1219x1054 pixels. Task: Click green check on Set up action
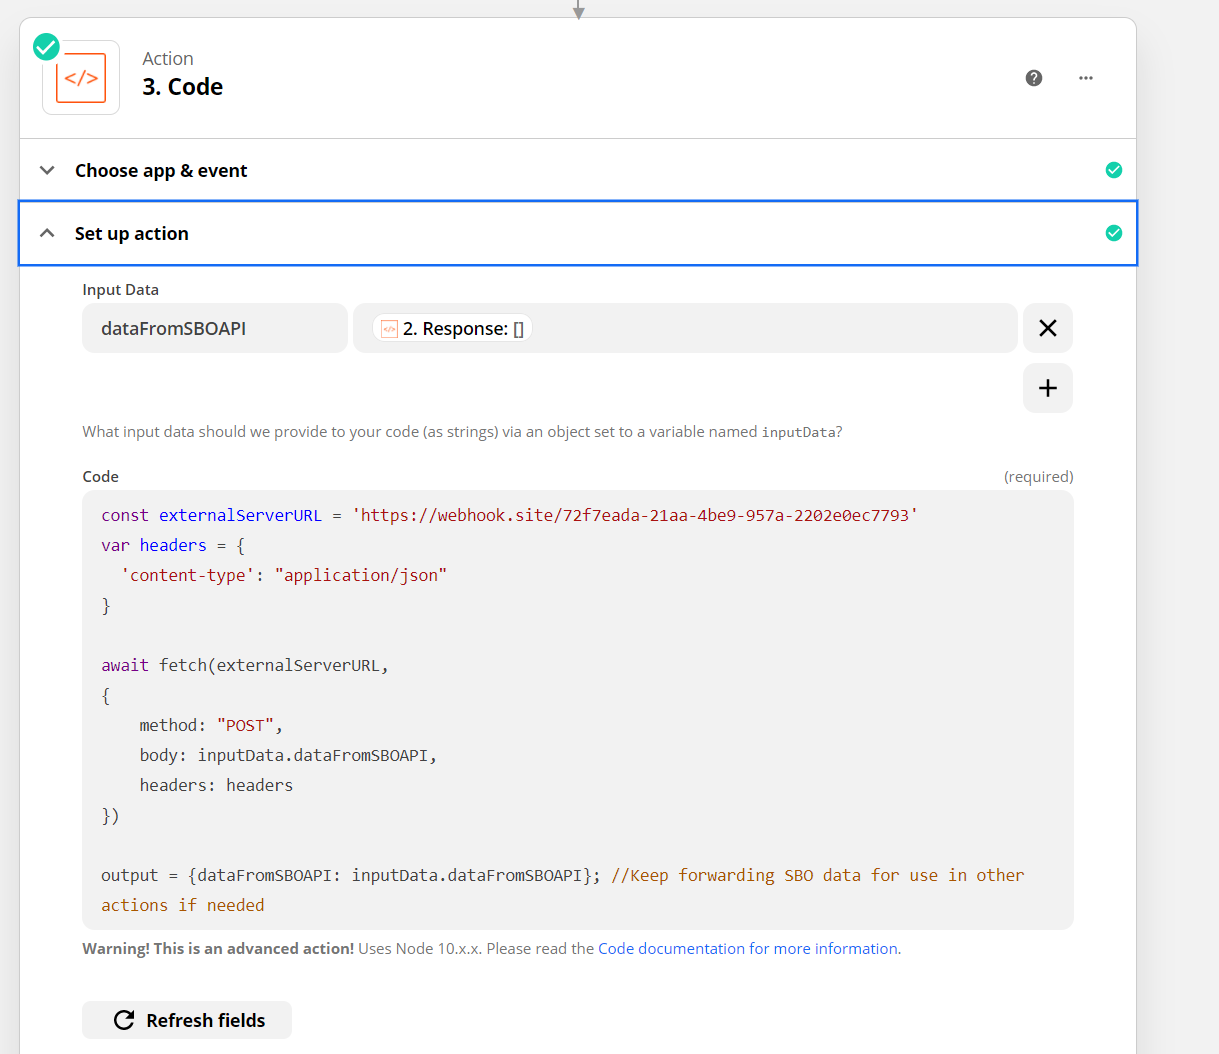click(1114, 233)
